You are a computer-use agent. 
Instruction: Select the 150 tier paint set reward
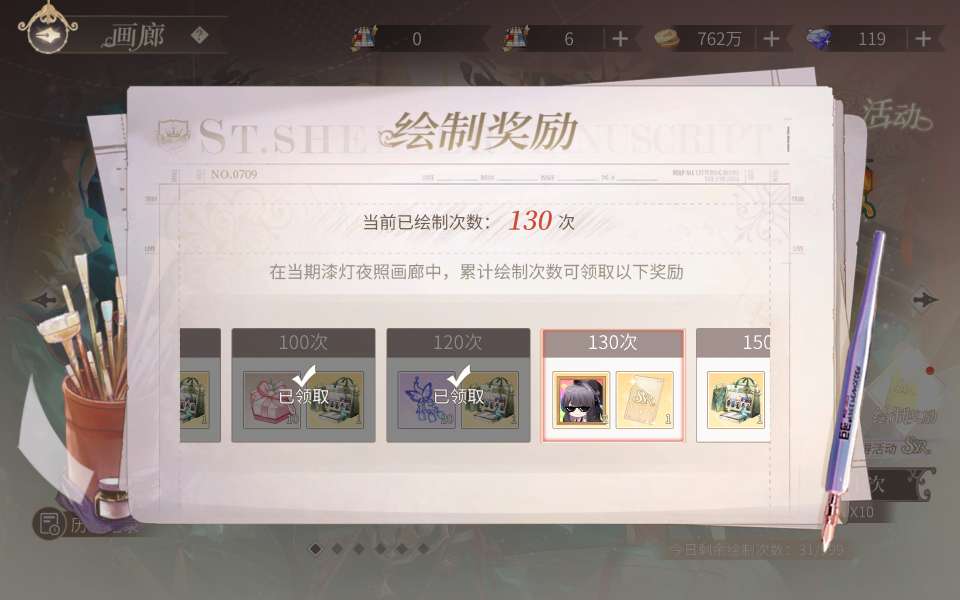pos(735,399)
